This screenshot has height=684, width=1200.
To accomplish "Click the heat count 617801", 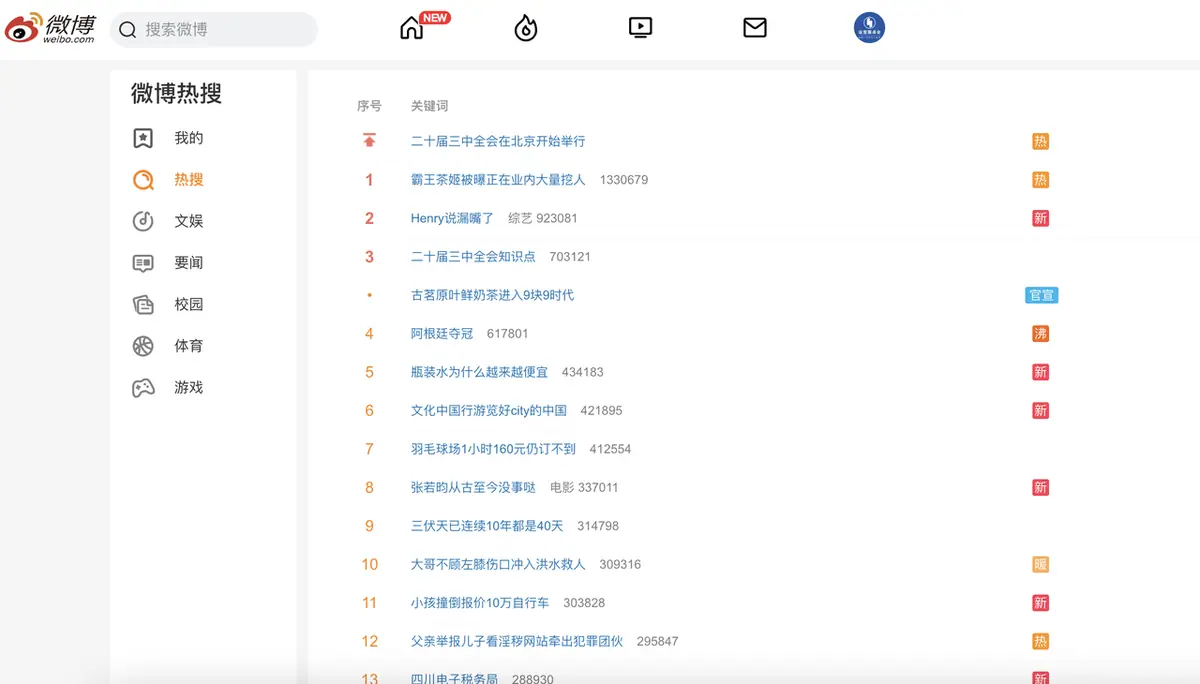I will (508, 334).
